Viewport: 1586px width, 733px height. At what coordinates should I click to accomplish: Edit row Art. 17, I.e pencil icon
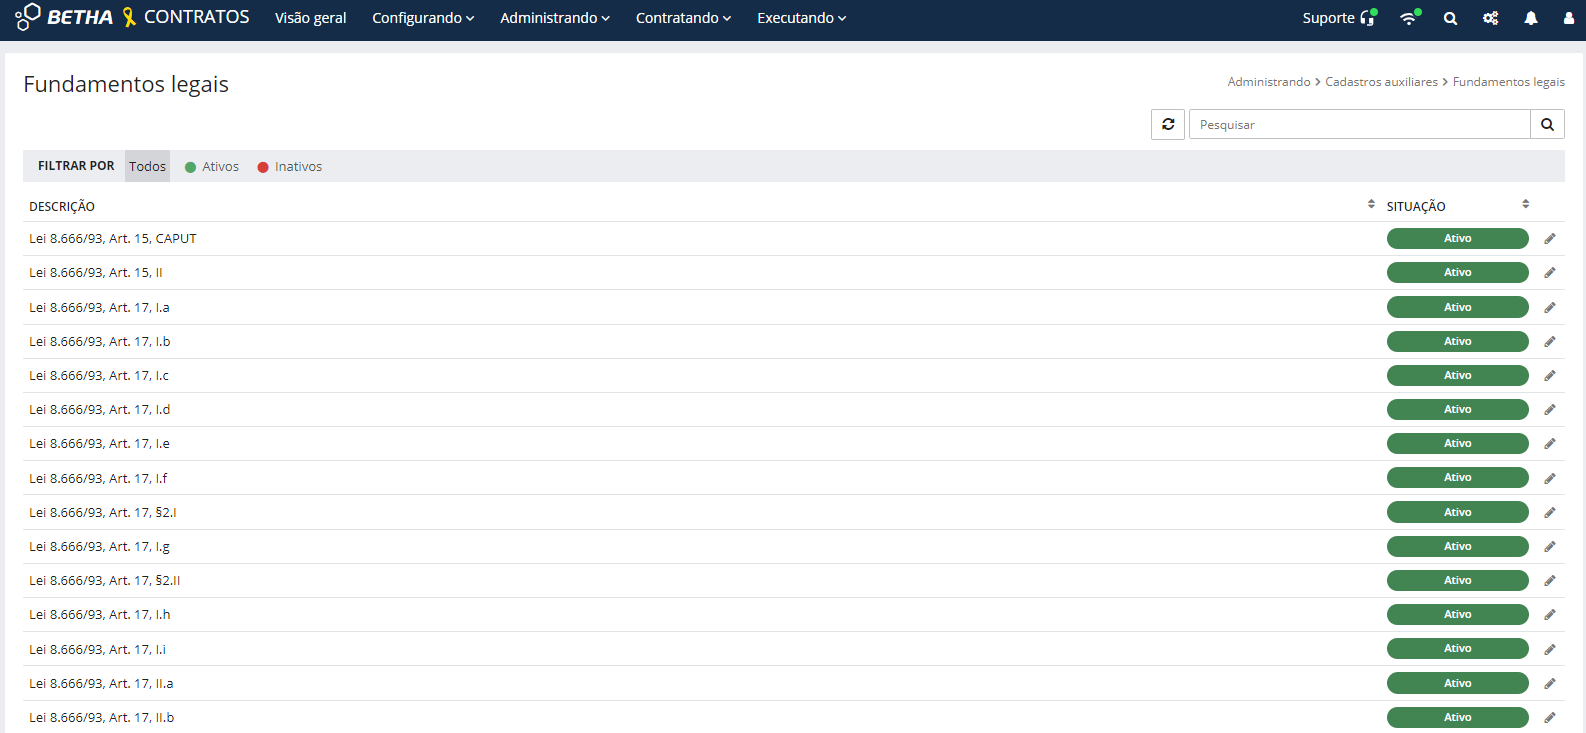[x=1550, y=443]
